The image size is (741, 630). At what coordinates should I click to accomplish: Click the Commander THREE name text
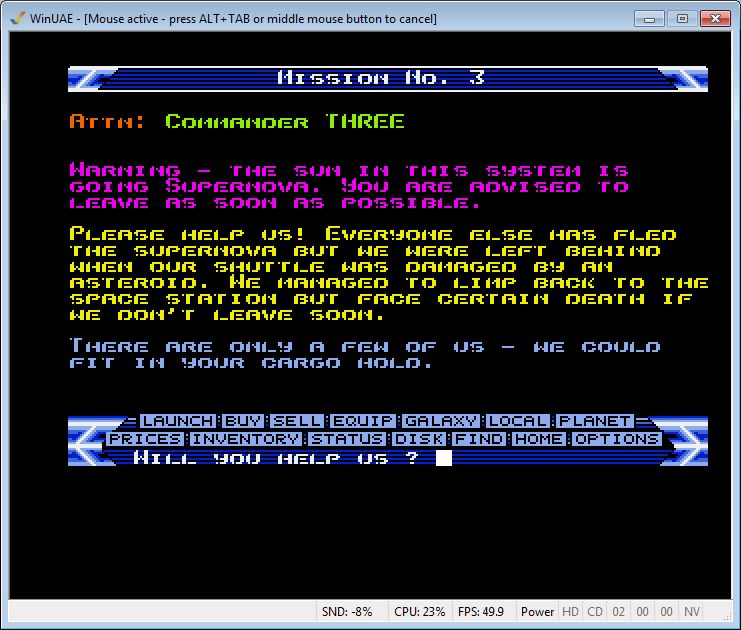[284, 121]
